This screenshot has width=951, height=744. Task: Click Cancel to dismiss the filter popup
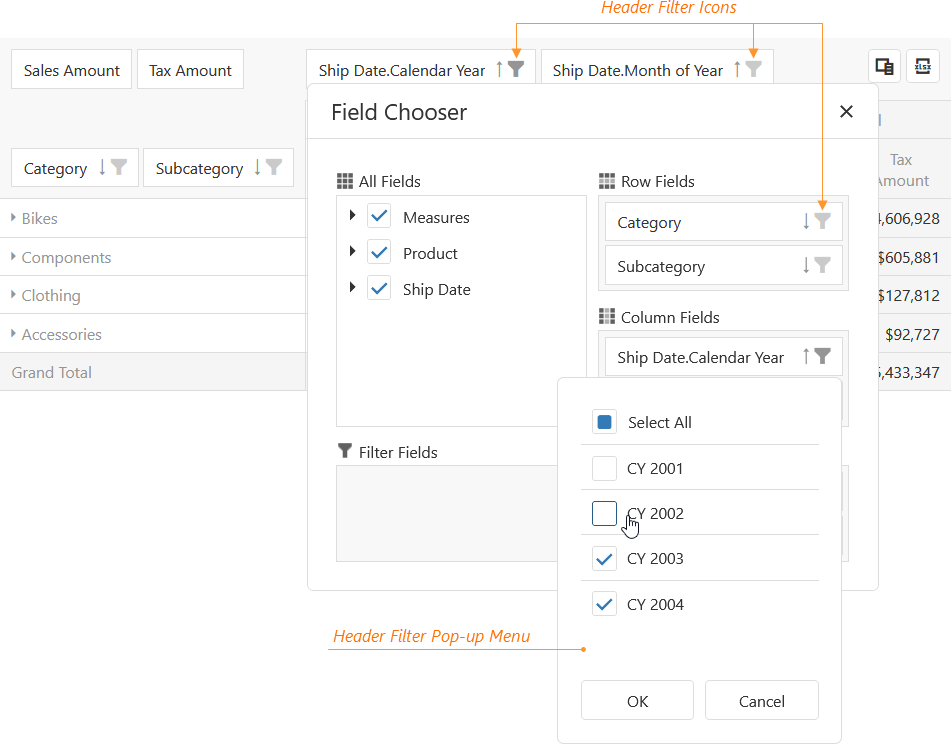(762, 700)
